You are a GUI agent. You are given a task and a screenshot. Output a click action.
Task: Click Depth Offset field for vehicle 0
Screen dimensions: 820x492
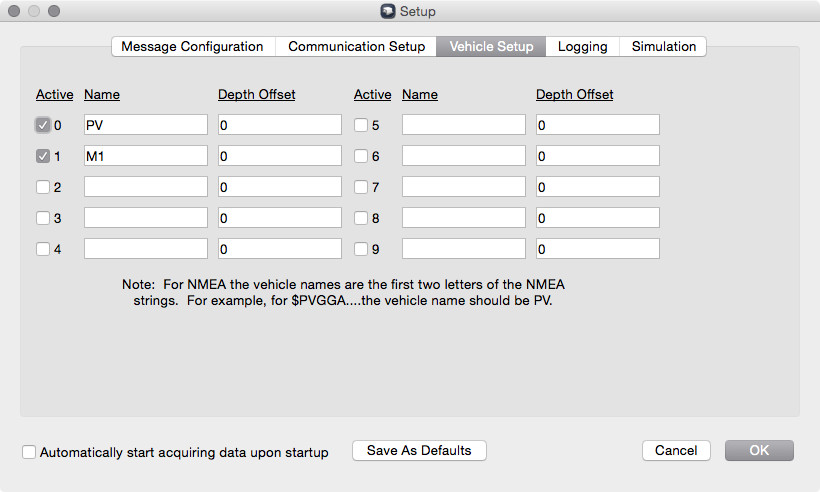pyautogui.click(x=279, y=125)
